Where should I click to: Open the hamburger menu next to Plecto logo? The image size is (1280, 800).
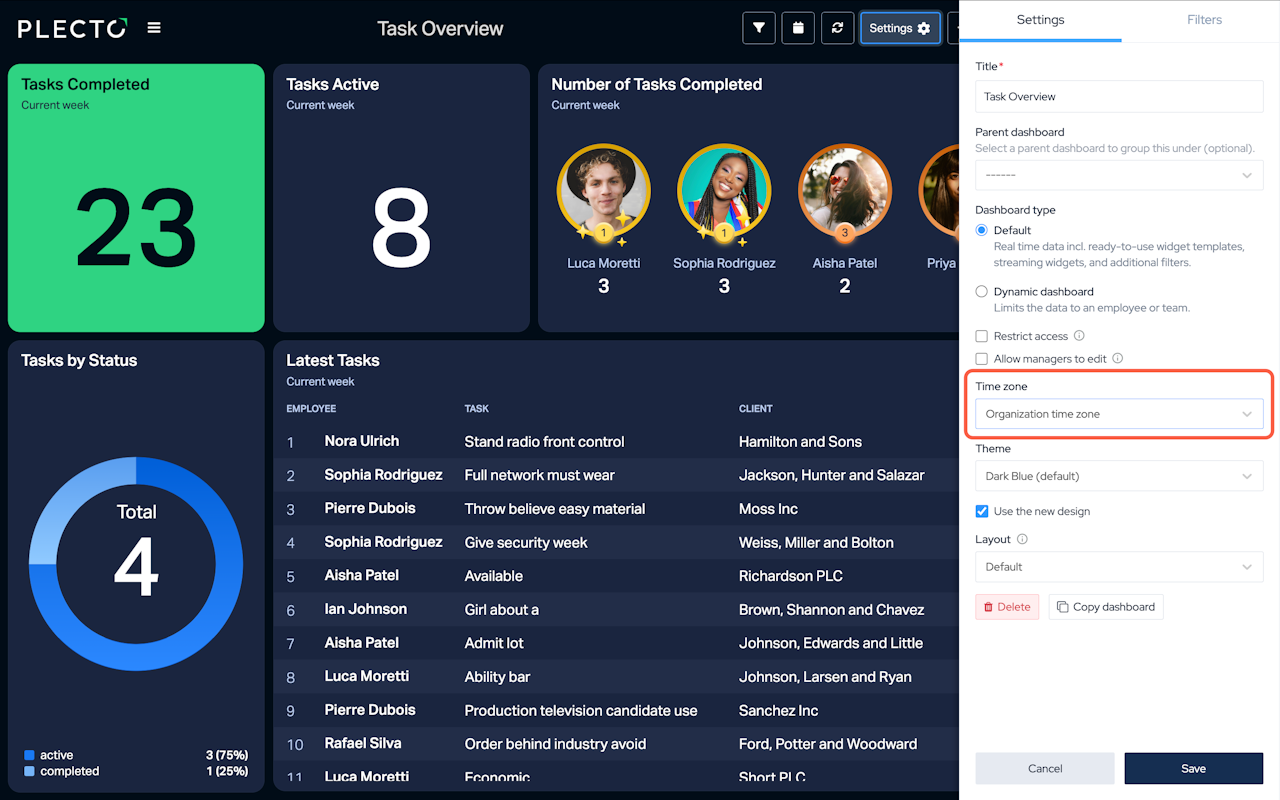[154, 28]
